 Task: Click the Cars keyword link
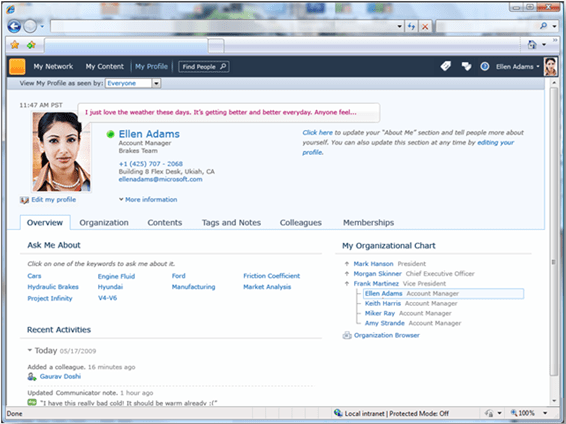[x=34, y=276]
